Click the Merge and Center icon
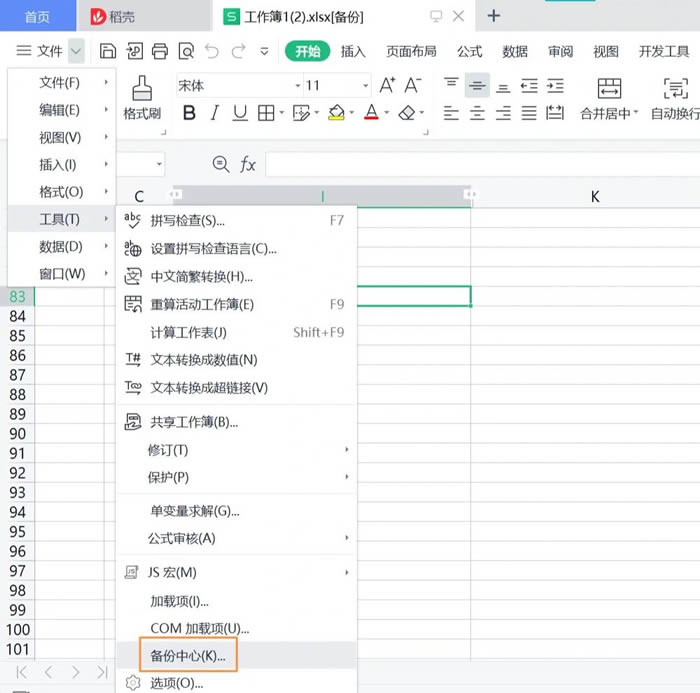700x693 pixels. point(609,88)
